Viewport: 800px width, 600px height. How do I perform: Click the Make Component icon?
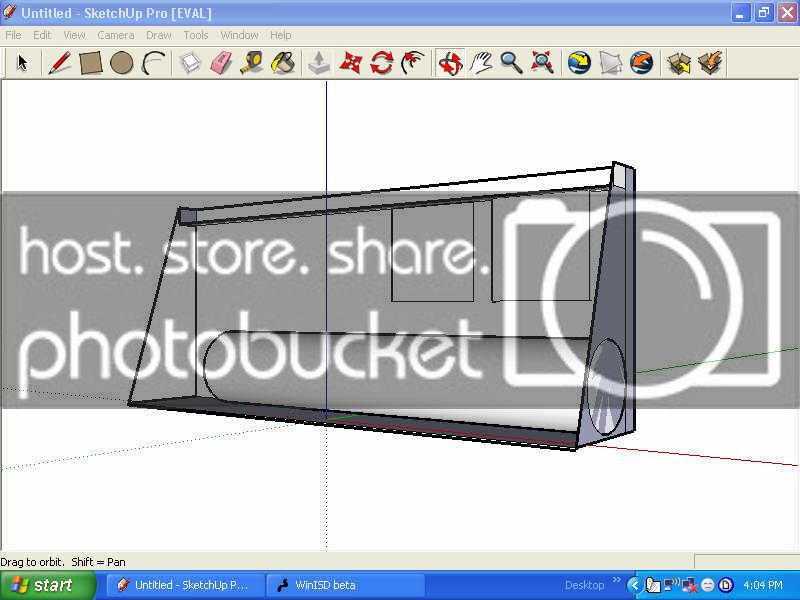[x=191, y=63]
